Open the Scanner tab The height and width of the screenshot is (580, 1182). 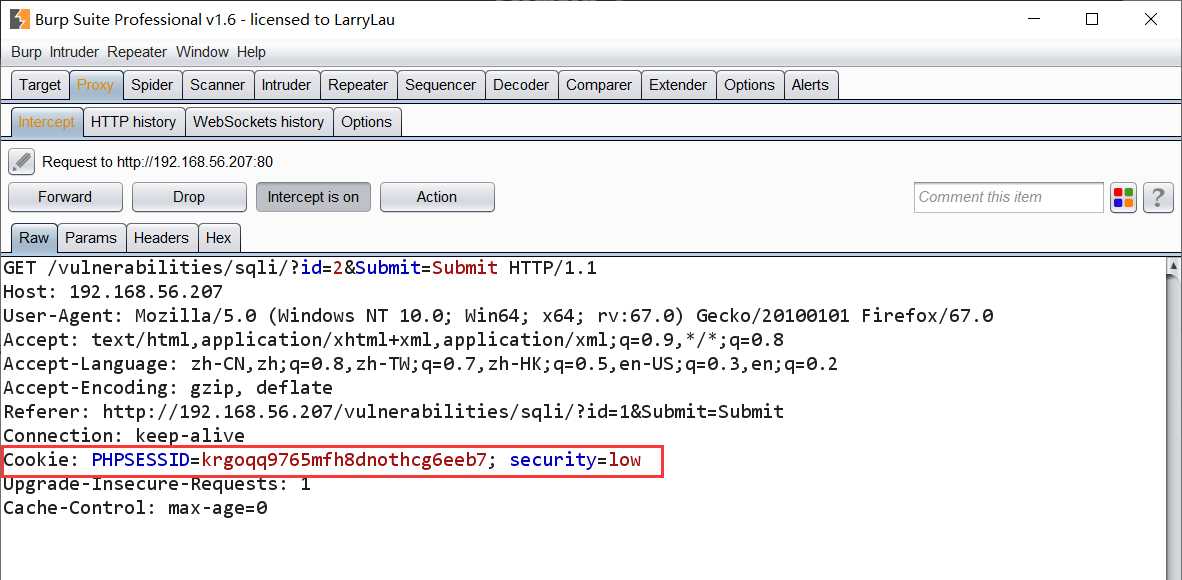point(218,85)
